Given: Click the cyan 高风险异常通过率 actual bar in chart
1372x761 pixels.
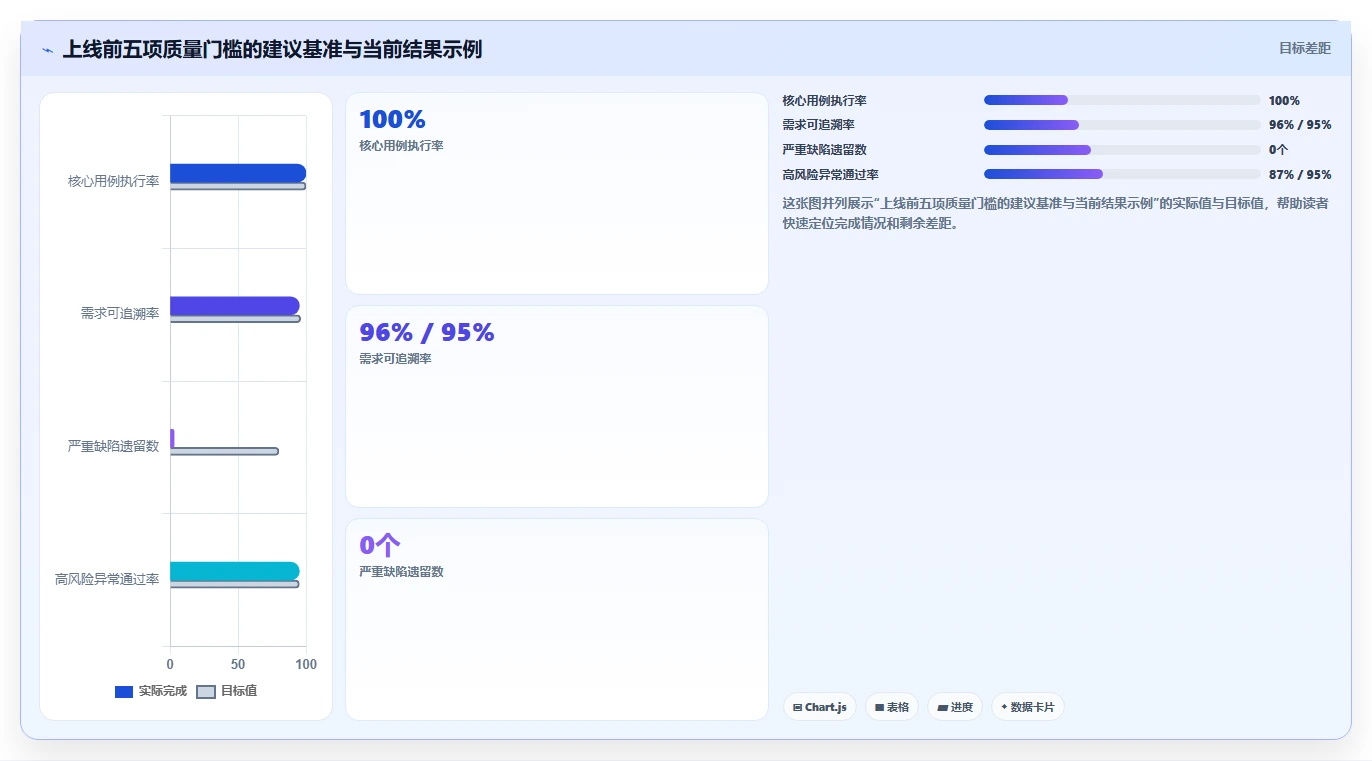Looking at the screenshot, I should [x=235, y=571].
